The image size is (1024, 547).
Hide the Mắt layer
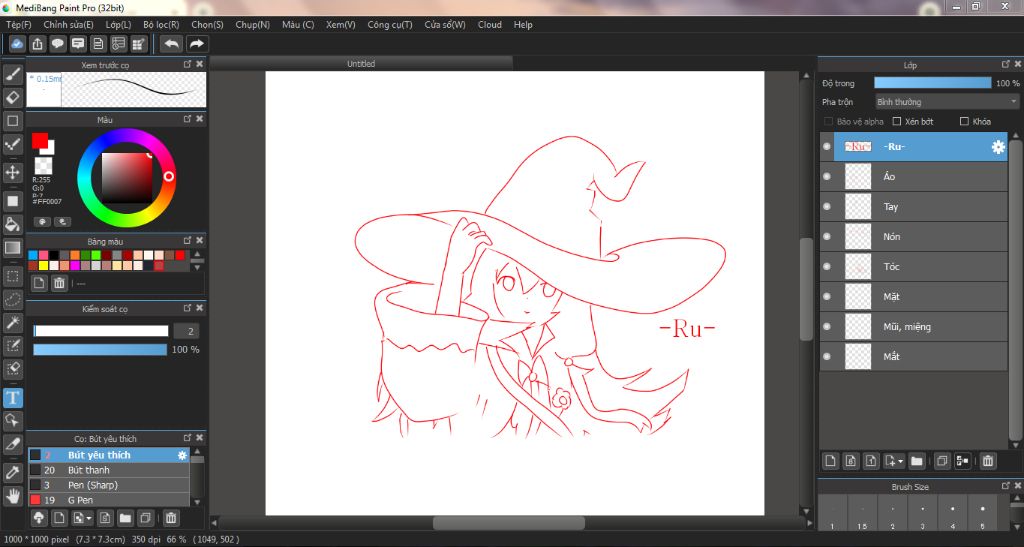click(827, 356)
